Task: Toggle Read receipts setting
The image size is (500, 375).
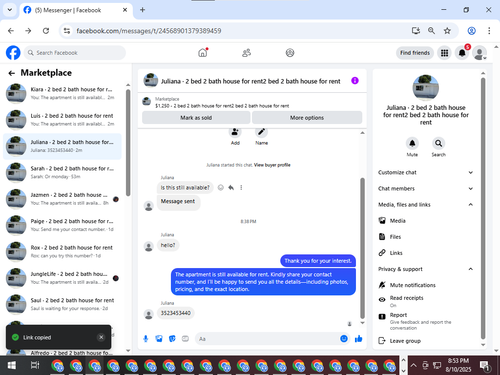Action: pos(426,301)
